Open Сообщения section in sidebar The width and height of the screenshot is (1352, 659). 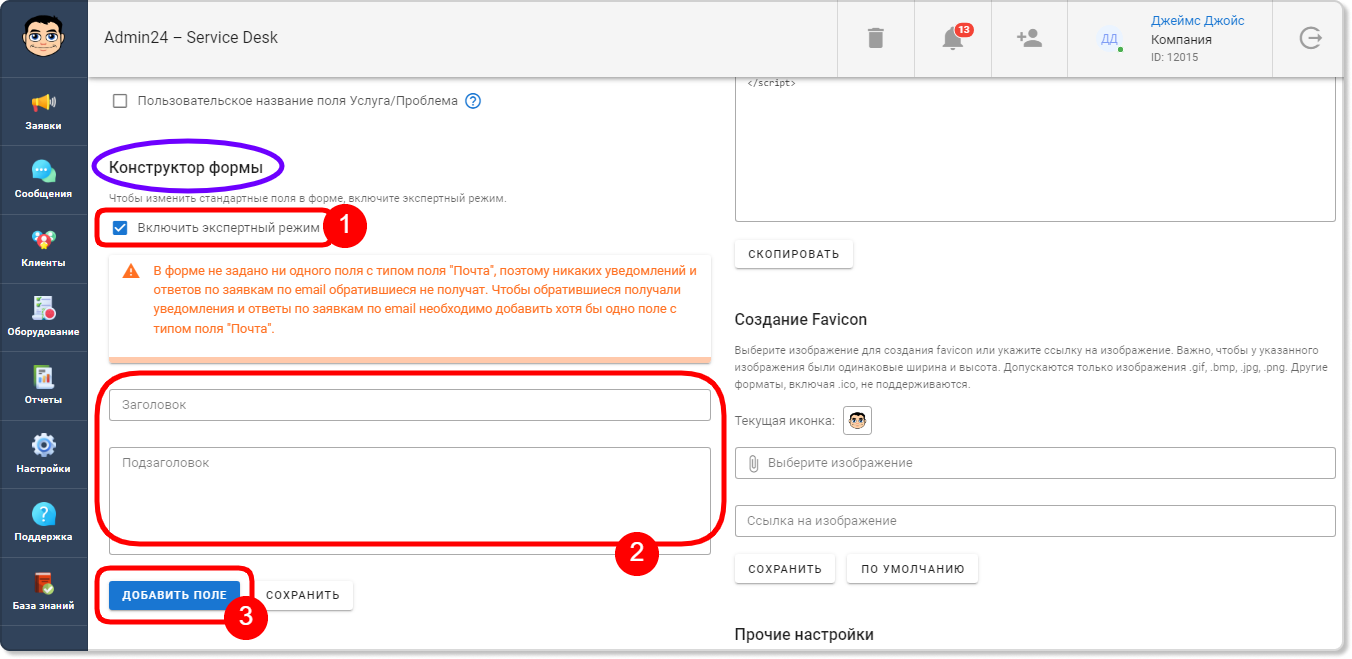[x=43, y=180]
